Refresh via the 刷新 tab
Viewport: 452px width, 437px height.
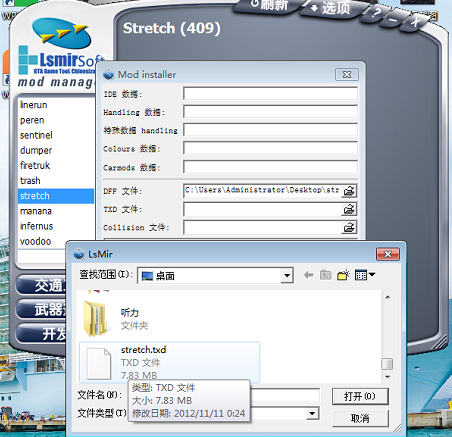click(x=269, y=5)
